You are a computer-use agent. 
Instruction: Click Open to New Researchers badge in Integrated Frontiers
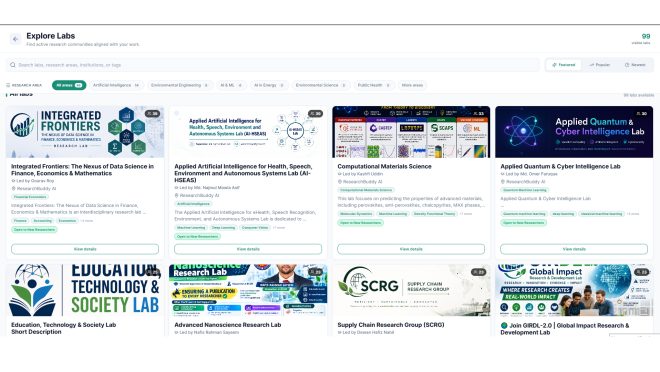35,230
